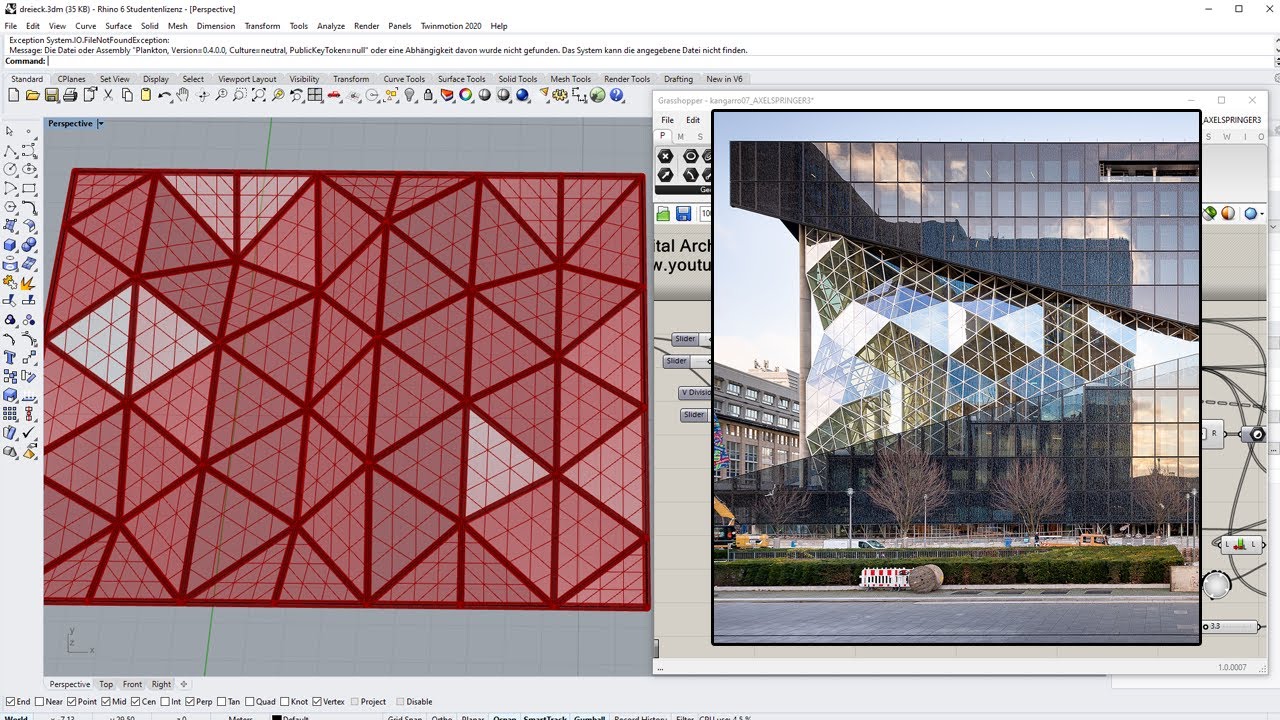The width and height of the screenshot is (1280, 720).
Task: Select the Text T tool in left sidebar
Action: (10, 358)
